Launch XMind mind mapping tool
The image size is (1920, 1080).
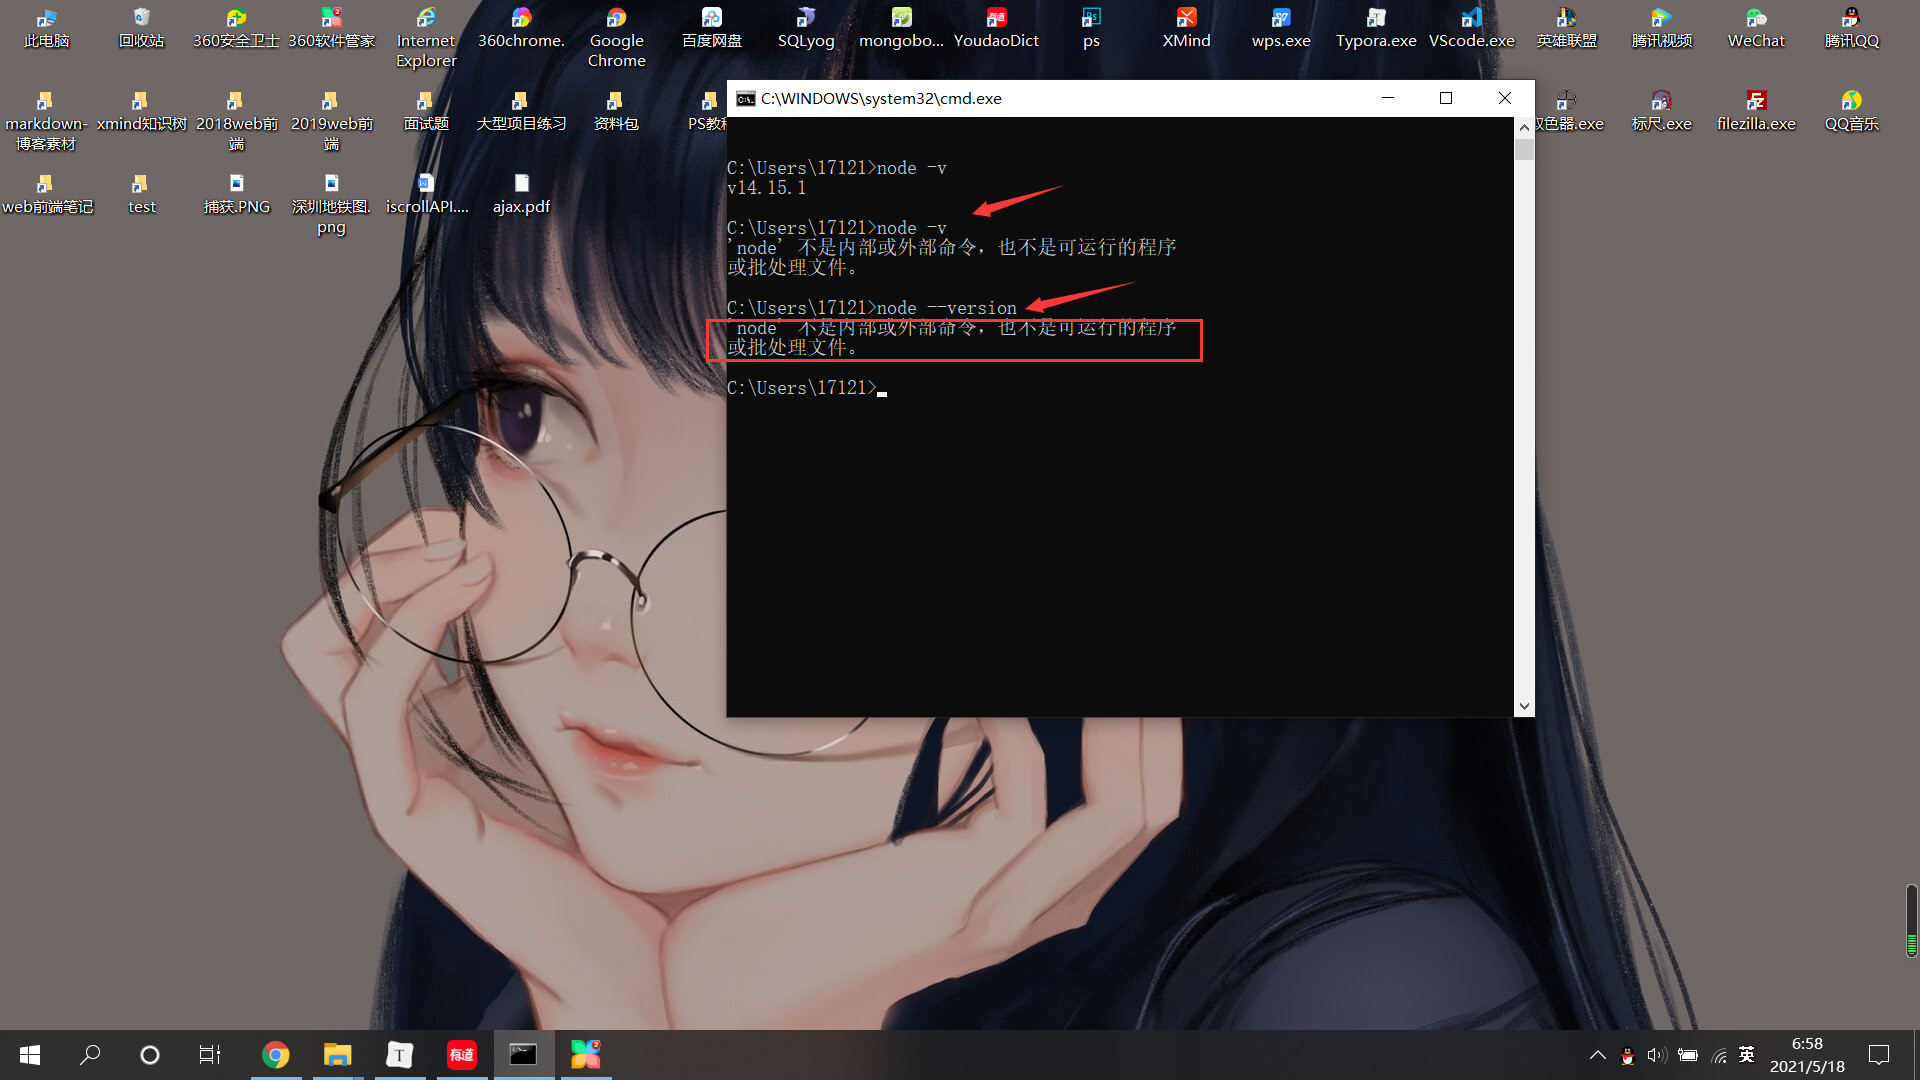pos(1184,22)
